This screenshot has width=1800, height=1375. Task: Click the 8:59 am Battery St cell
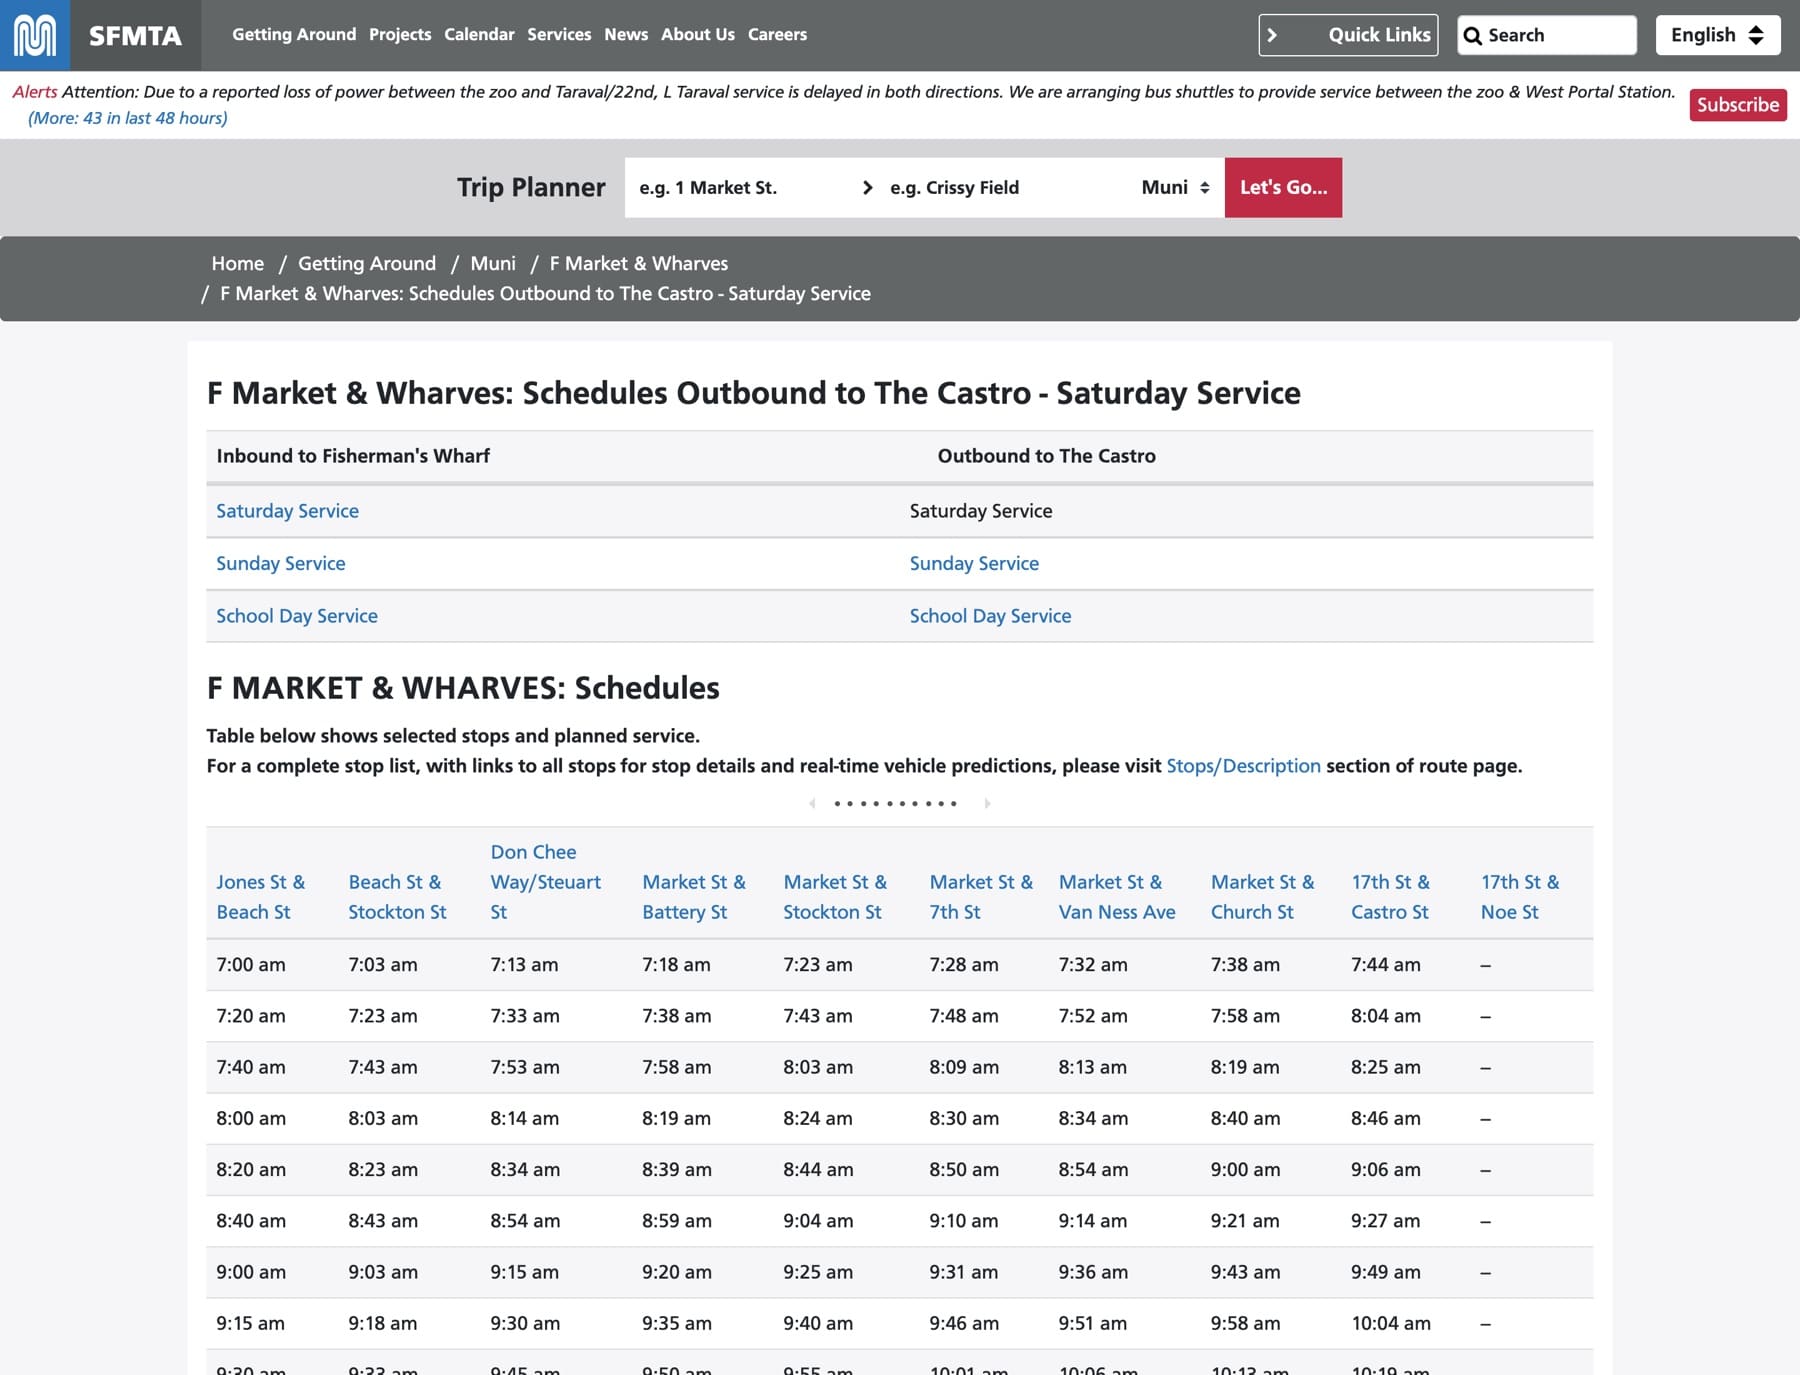(677, 1221)
